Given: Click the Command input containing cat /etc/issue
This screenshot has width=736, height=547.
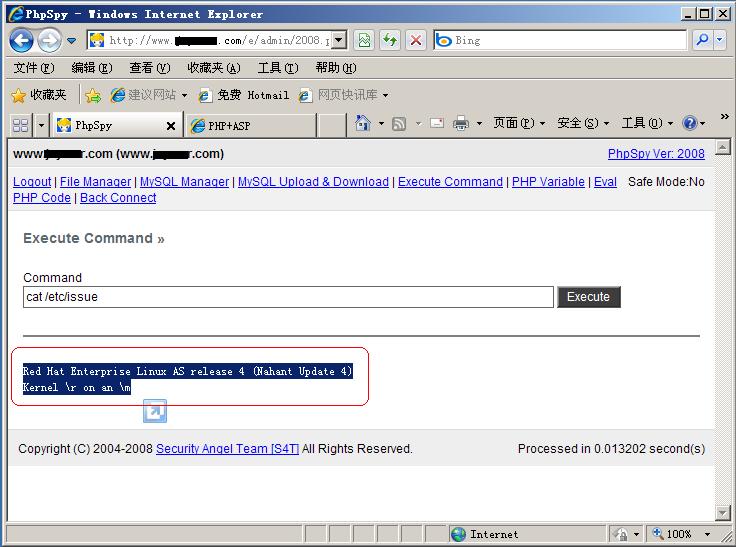Looking at the screenshot, I should tap(288, 297).
